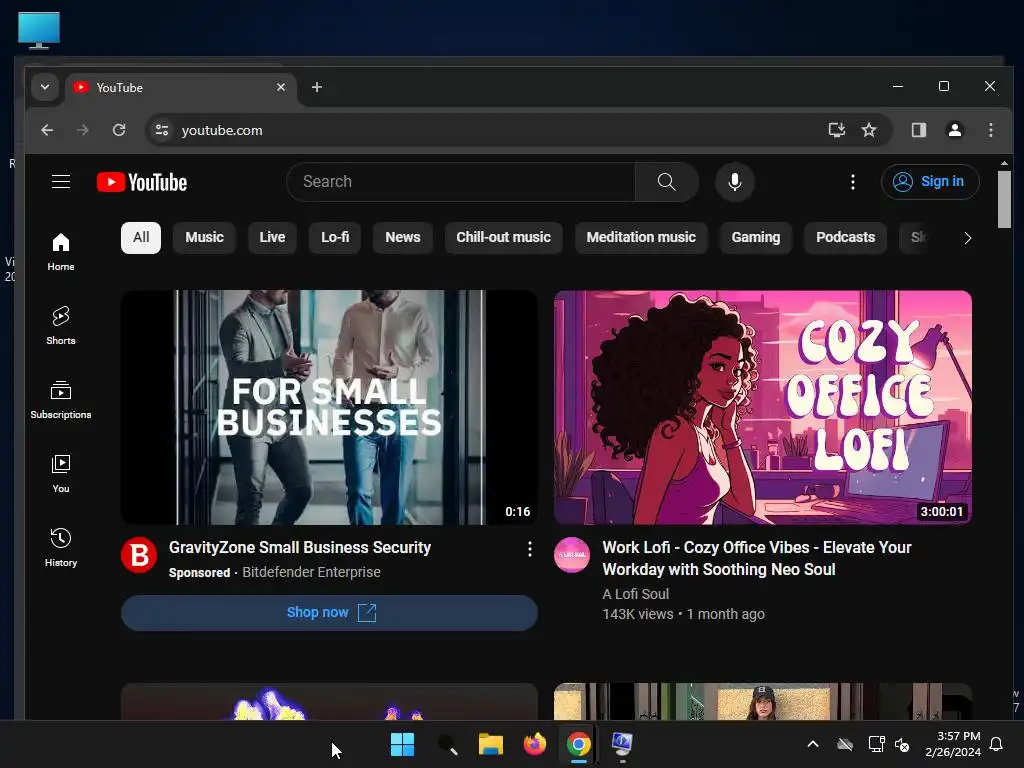Select the Lo-fi filter chip
Image resolution: width=1024 pixels, height=768 pixels.
[335, 237]
